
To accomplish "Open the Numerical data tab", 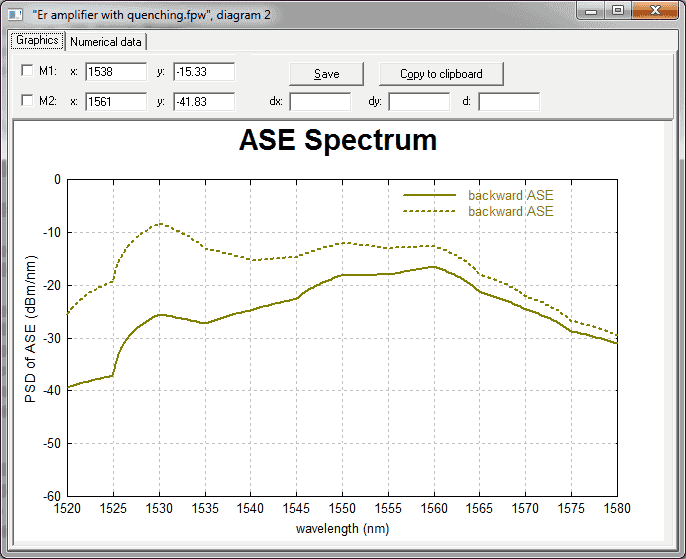I will click(106, 42).
